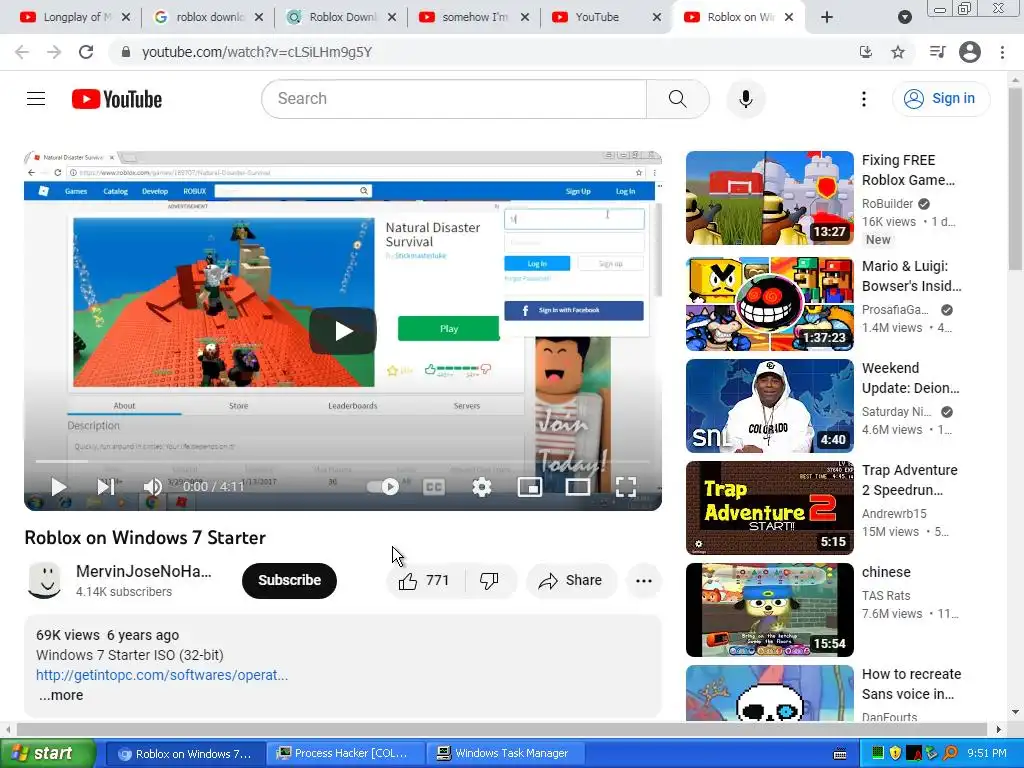The image size is (1024, 768).
Task: Click the install/download icon in address bar
Action: [866, 52]
